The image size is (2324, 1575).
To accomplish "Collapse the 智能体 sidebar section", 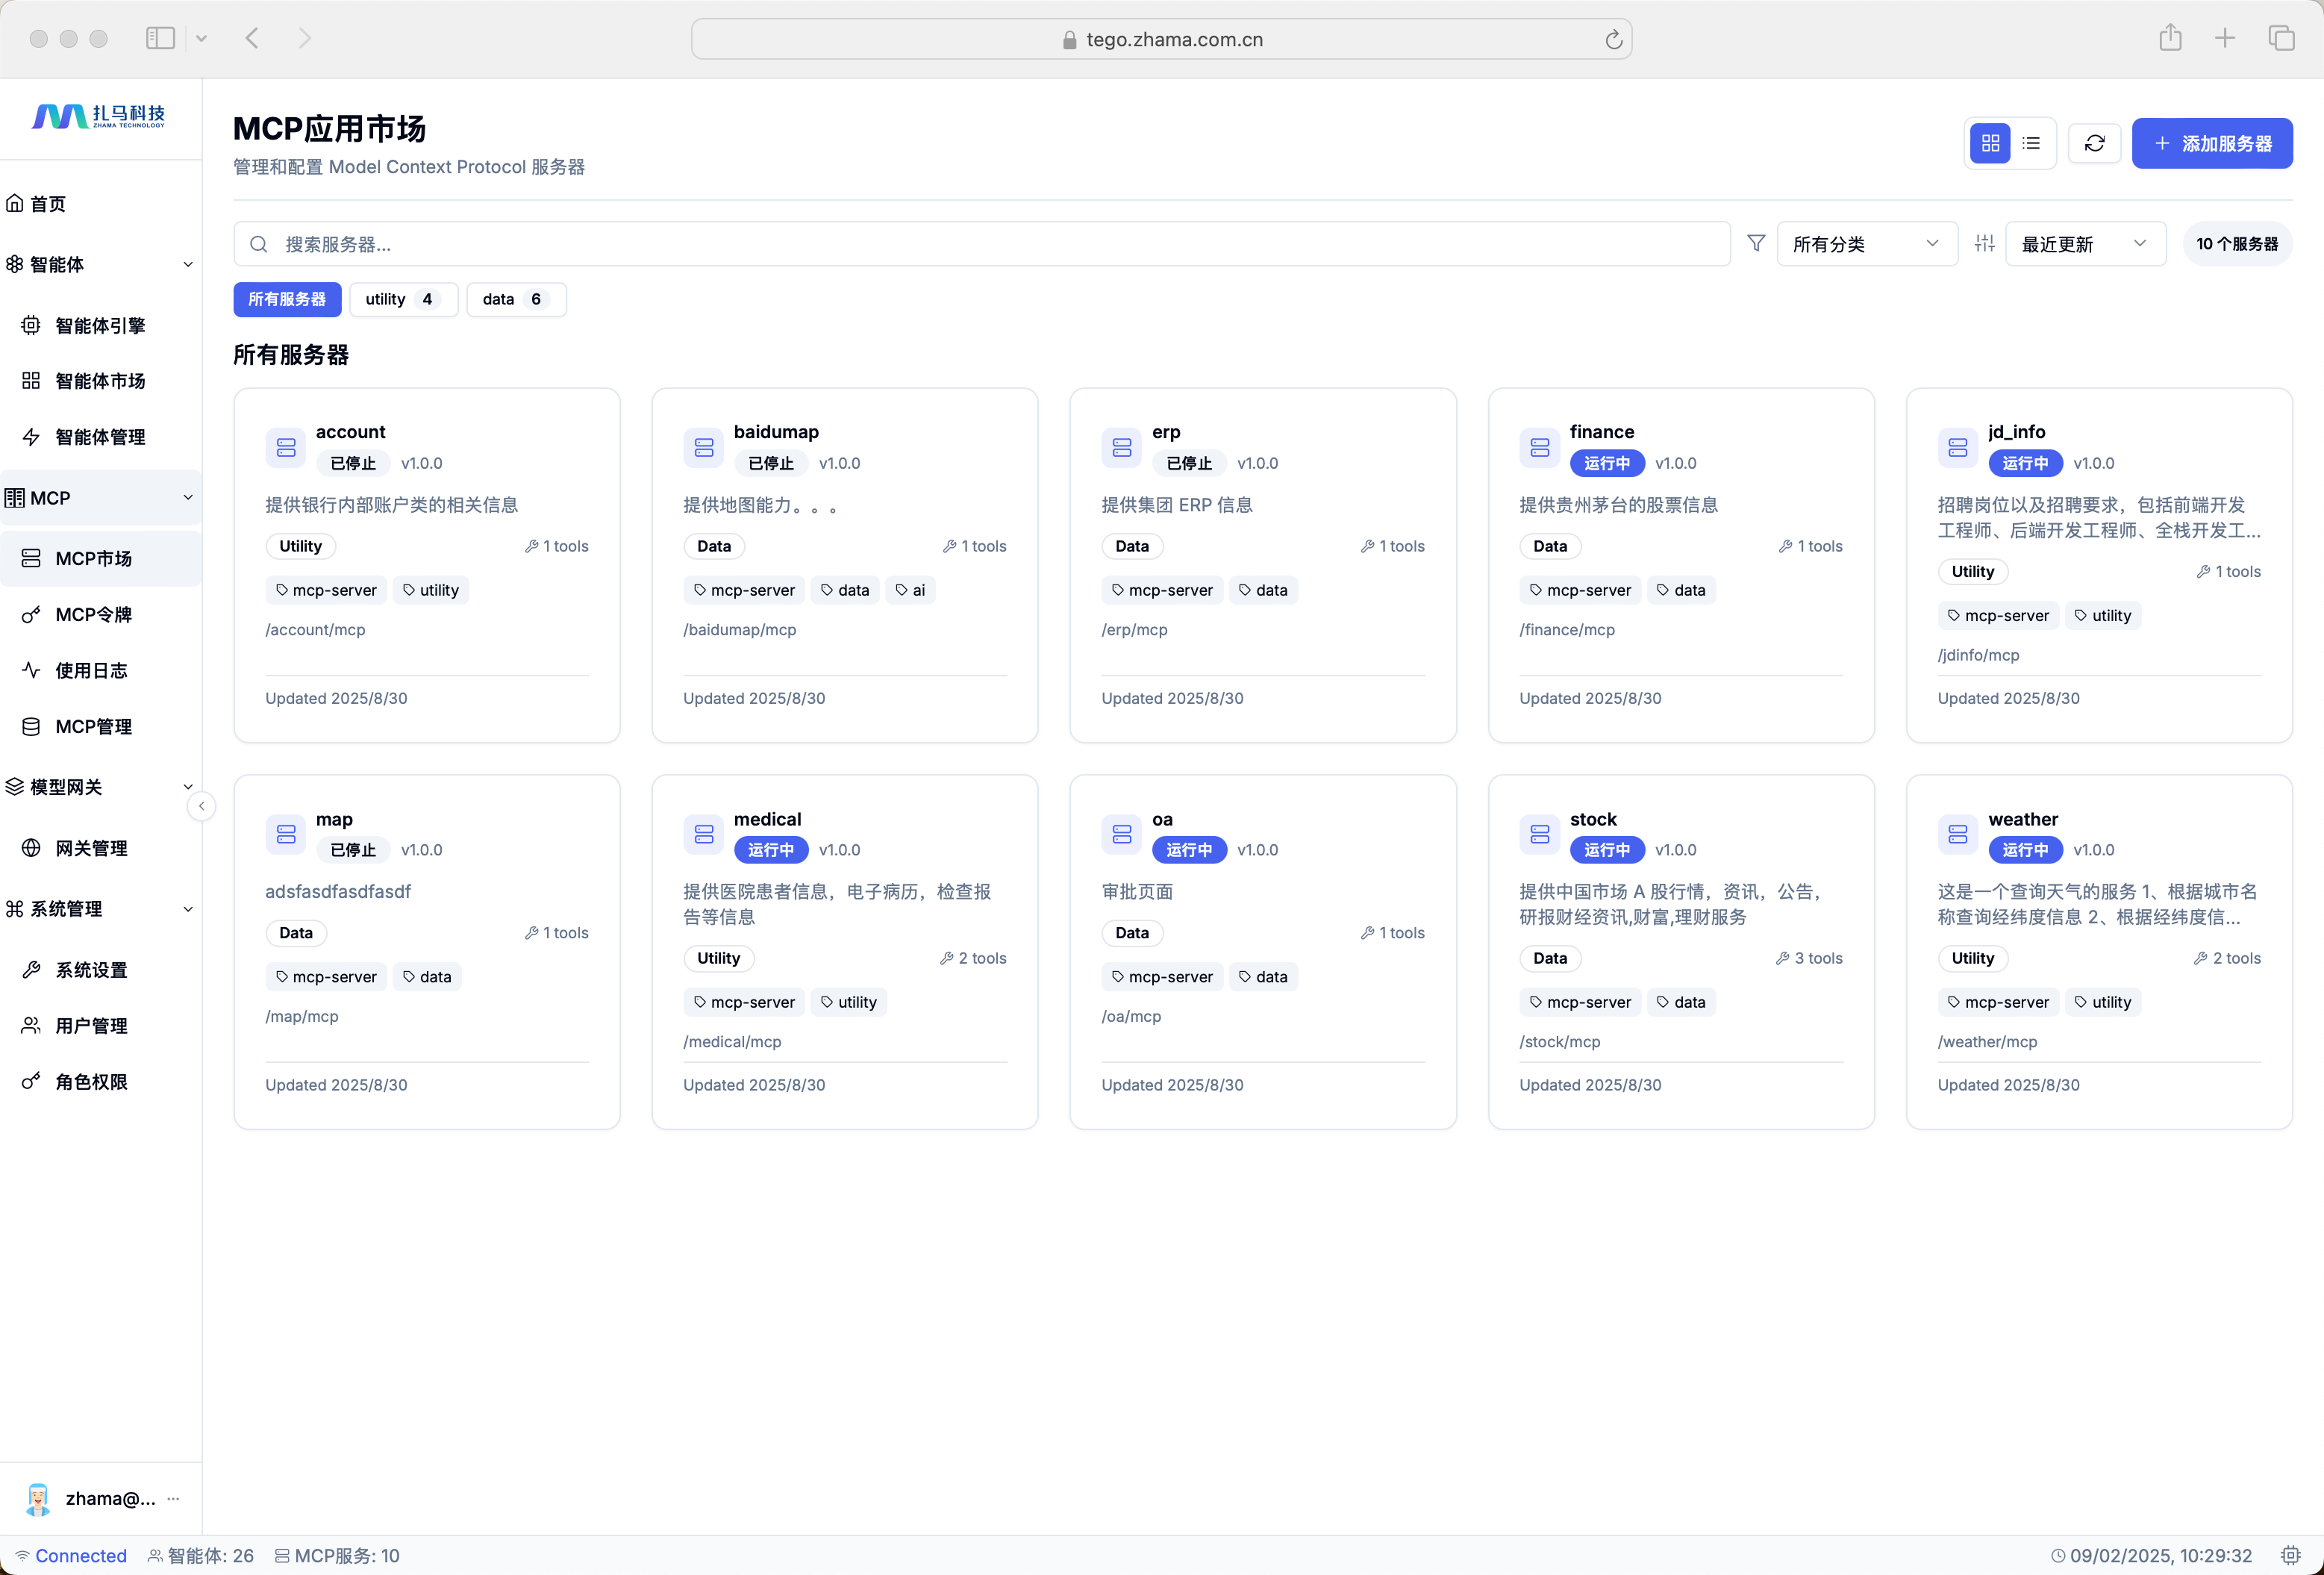I will coord(188,264).
